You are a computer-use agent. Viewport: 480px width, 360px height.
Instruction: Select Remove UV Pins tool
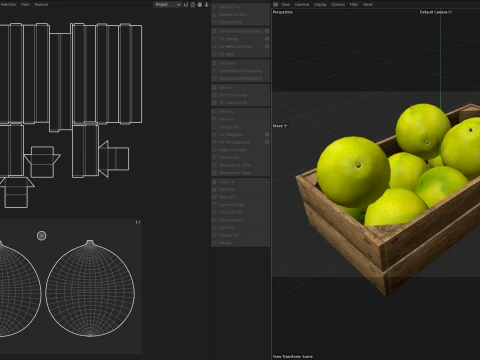(240, 15)
